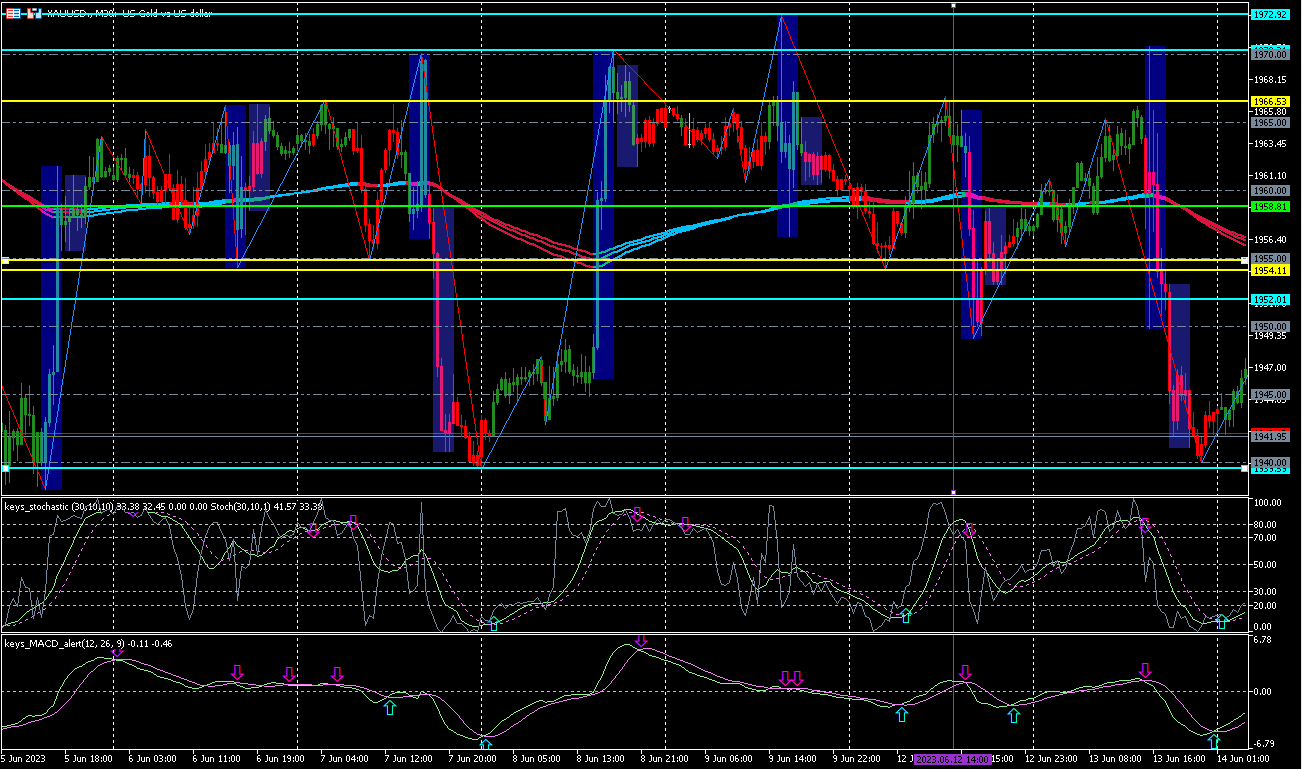Click the 1947.00 price axis value

click(1270, 368)
